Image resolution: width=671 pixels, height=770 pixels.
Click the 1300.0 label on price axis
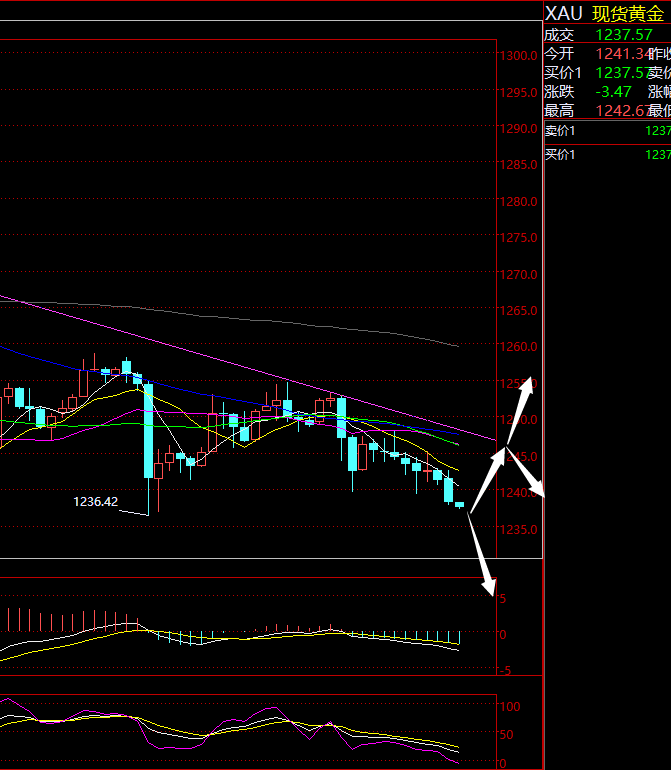(520, 56)
